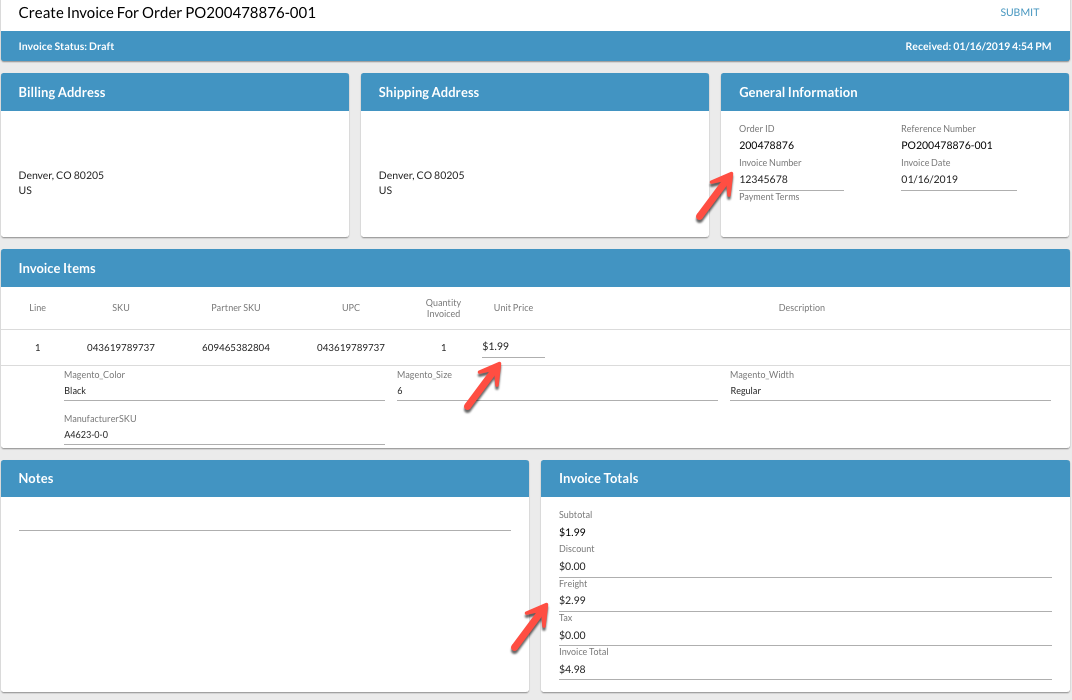
Task: Click the Partner SKU value 609465382804
Action: (x=236, y=348)
